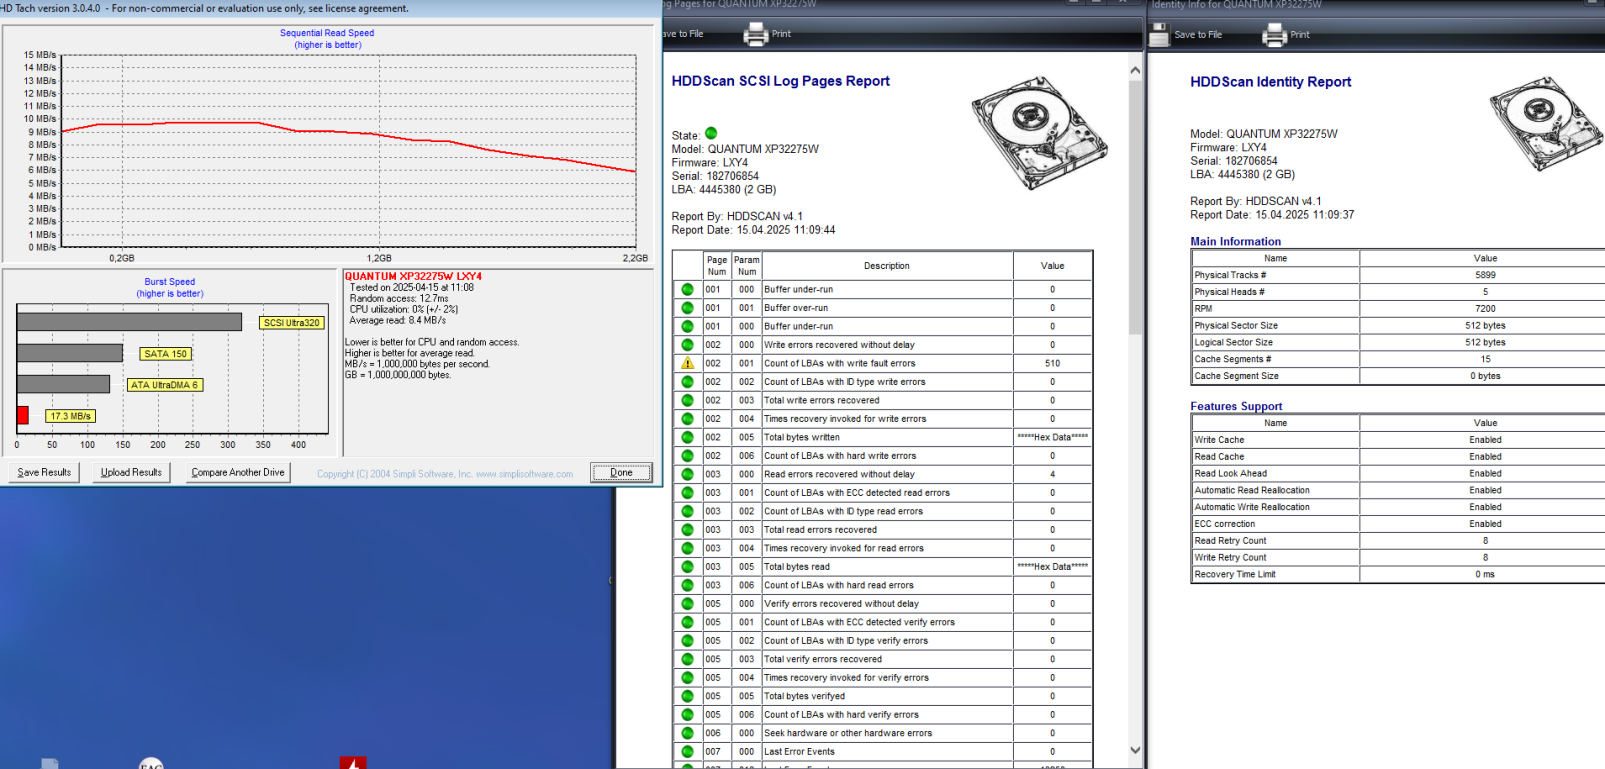Open the www.simplisoftware.com link
Viewport: 1605px width, 769px height.
coord(524,474)
